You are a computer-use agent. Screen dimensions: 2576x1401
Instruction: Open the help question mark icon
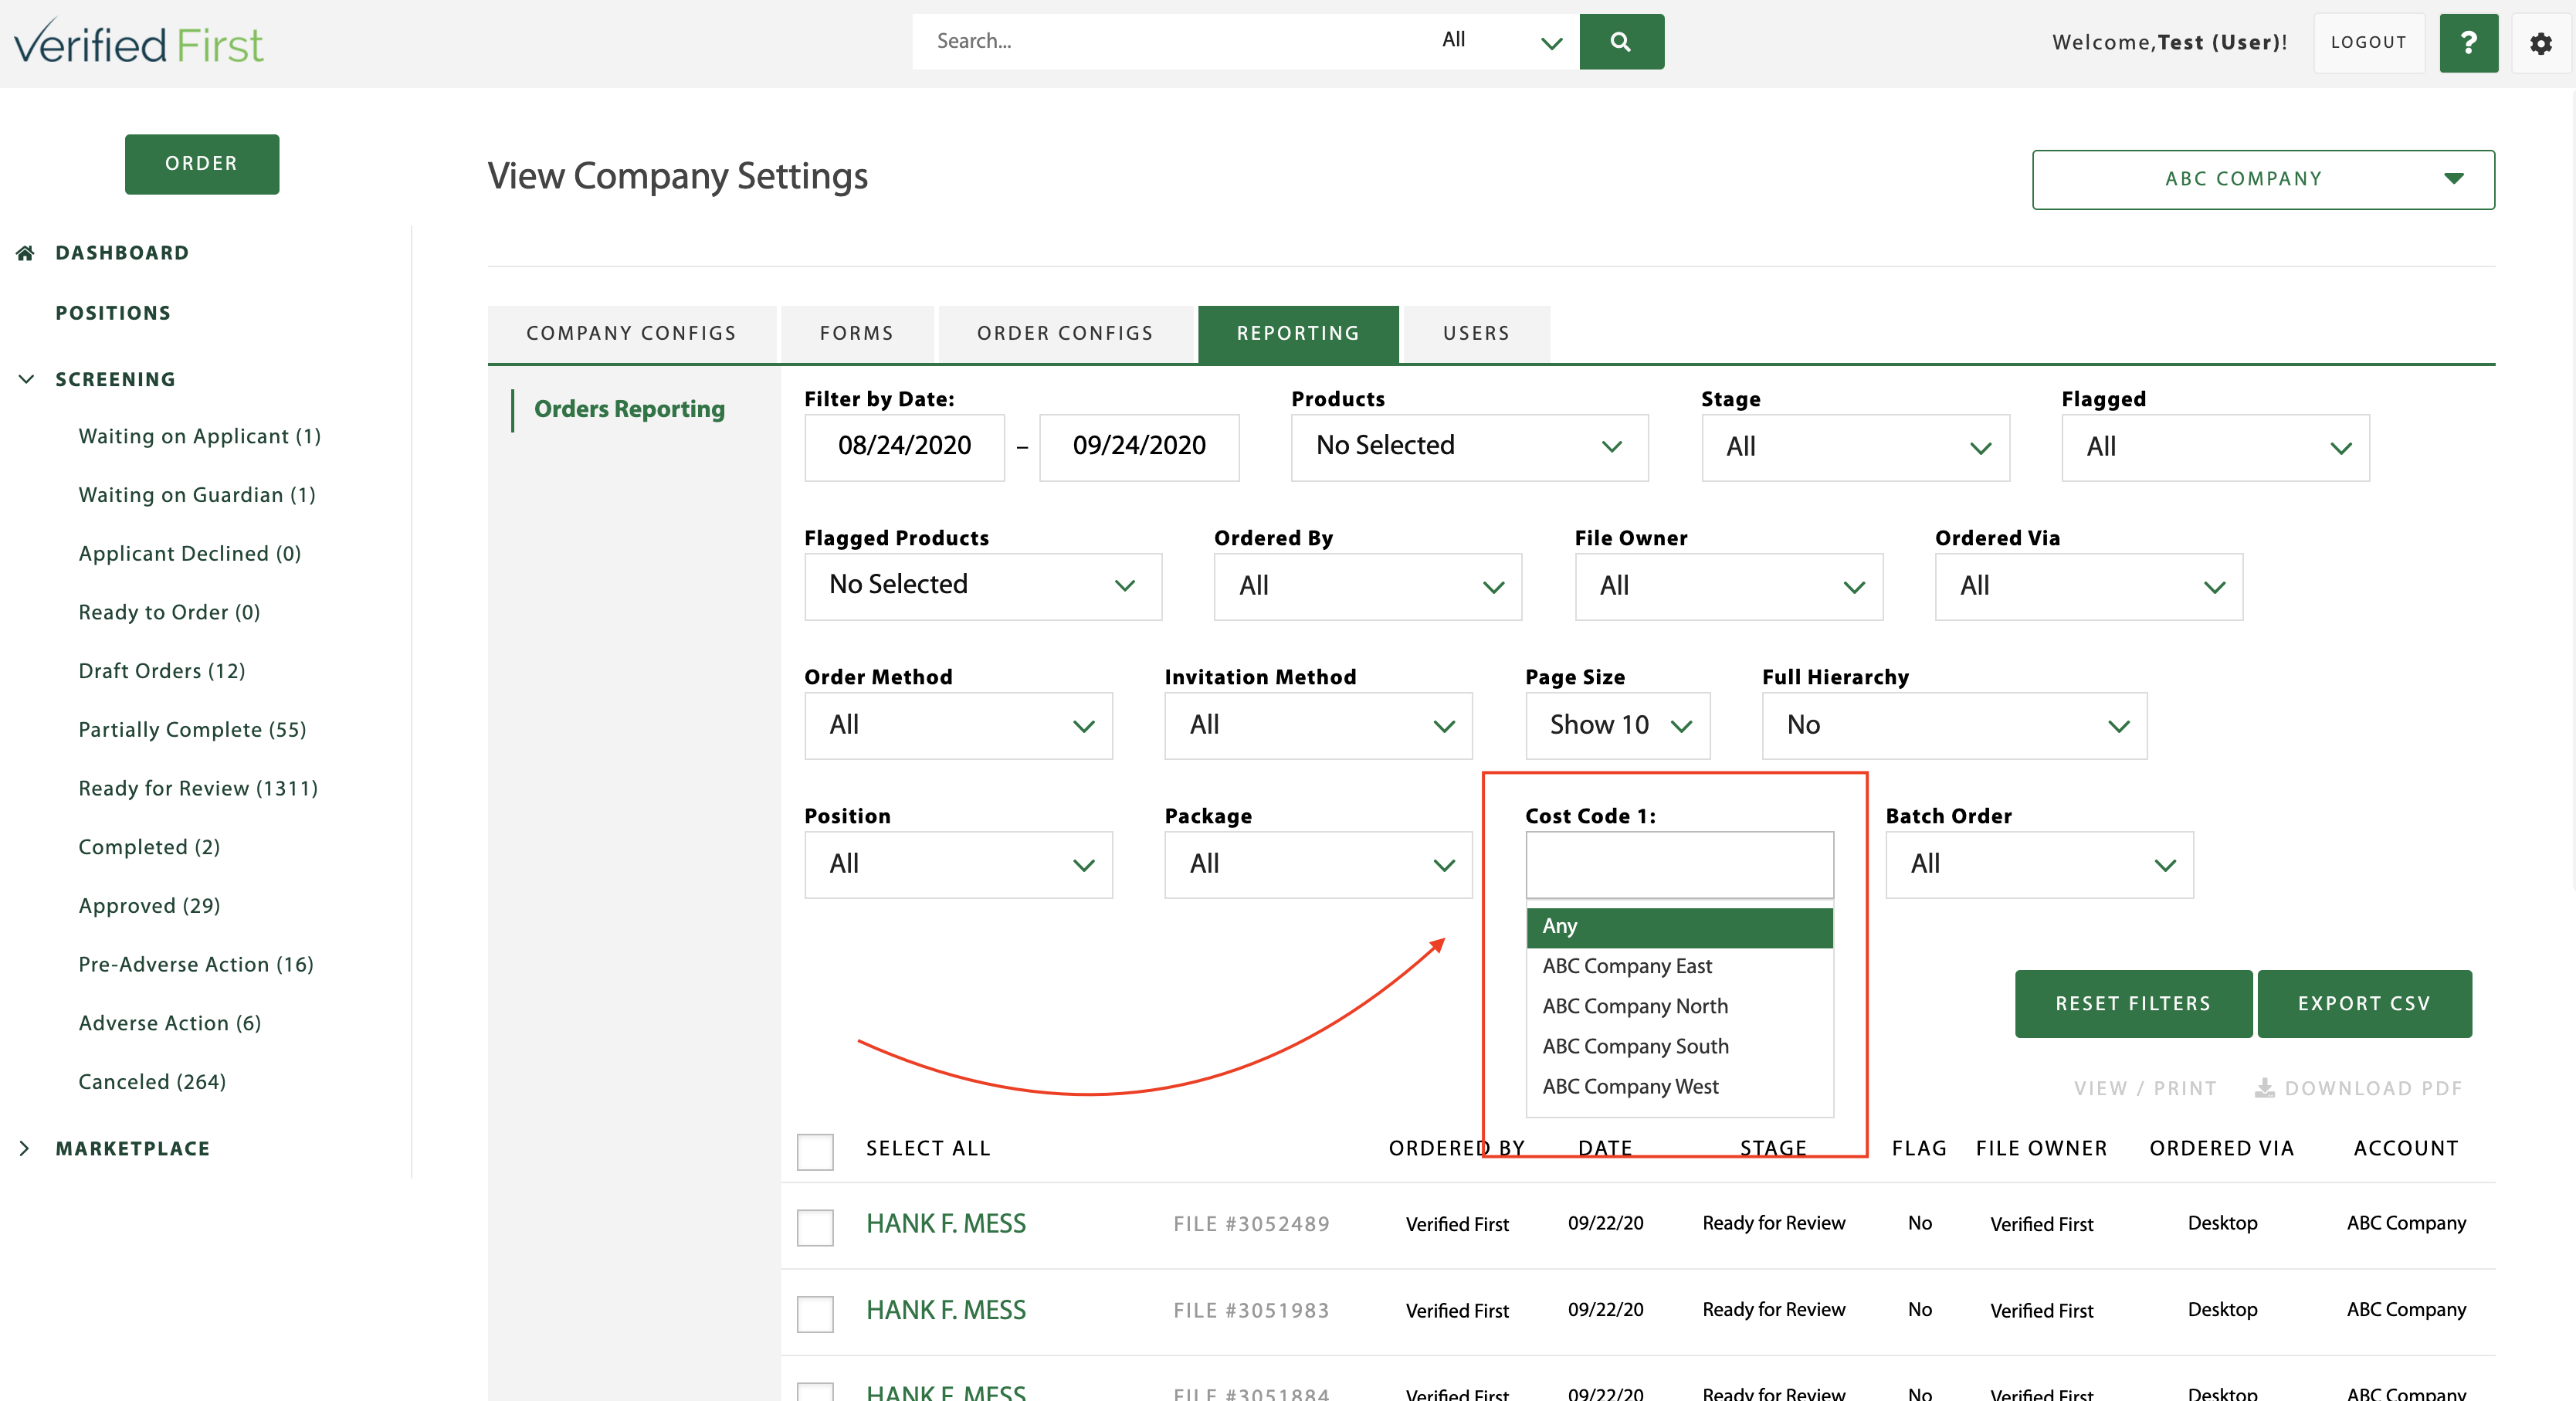(2468, 42)
